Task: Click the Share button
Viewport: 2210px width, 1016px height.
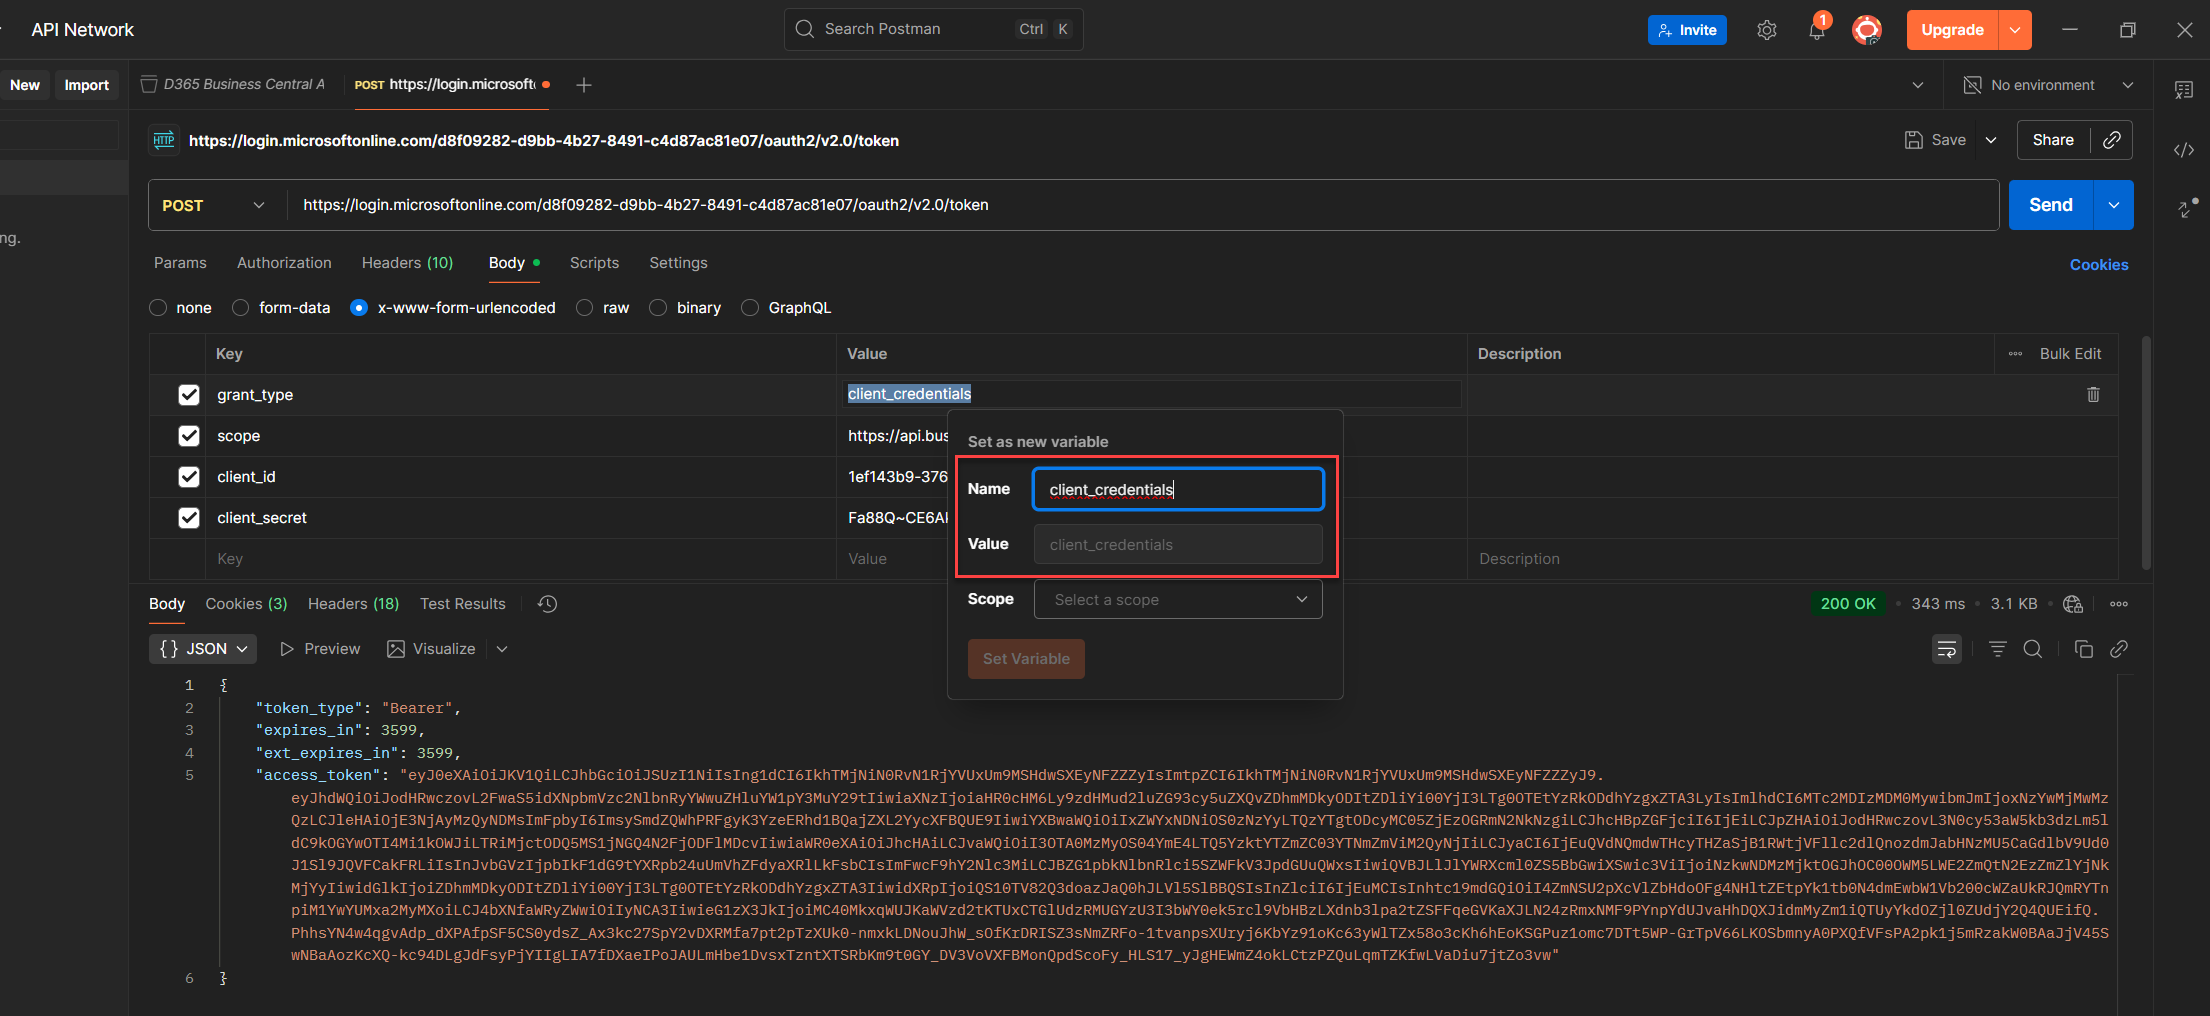Action: 2053,140
